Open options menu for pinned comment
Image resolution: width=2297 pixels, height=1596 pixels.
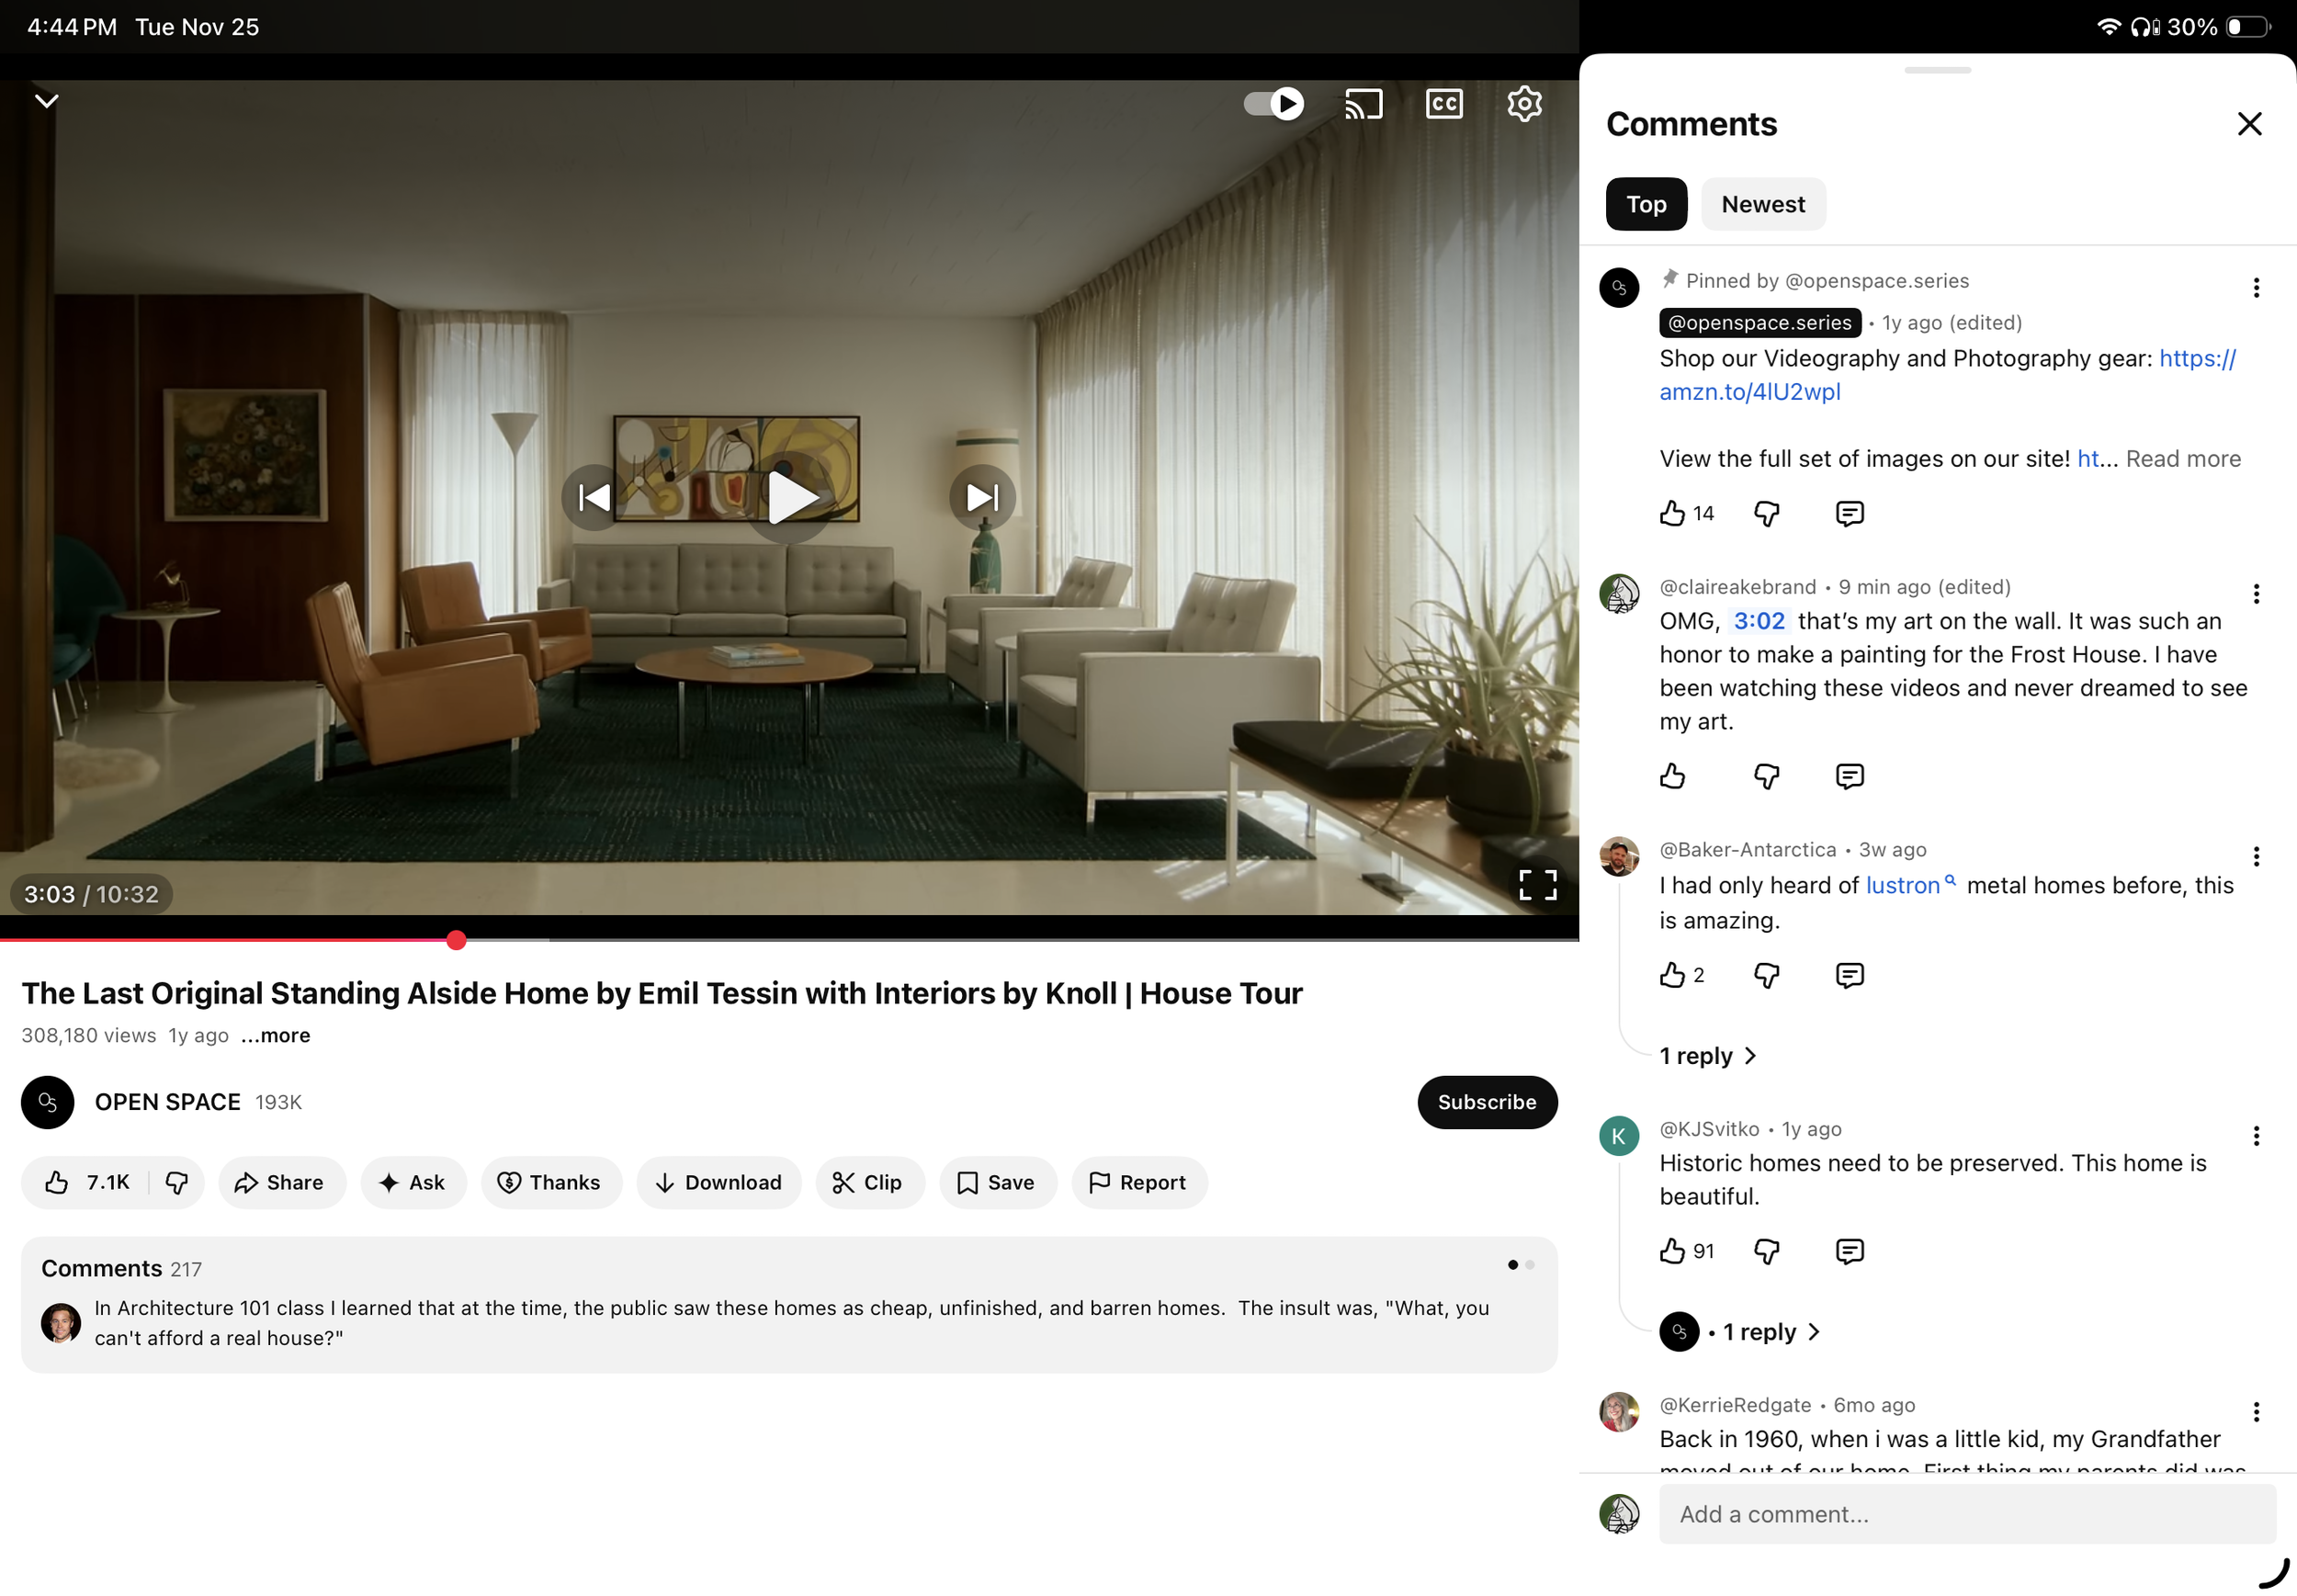click(x=2256, y=288)
